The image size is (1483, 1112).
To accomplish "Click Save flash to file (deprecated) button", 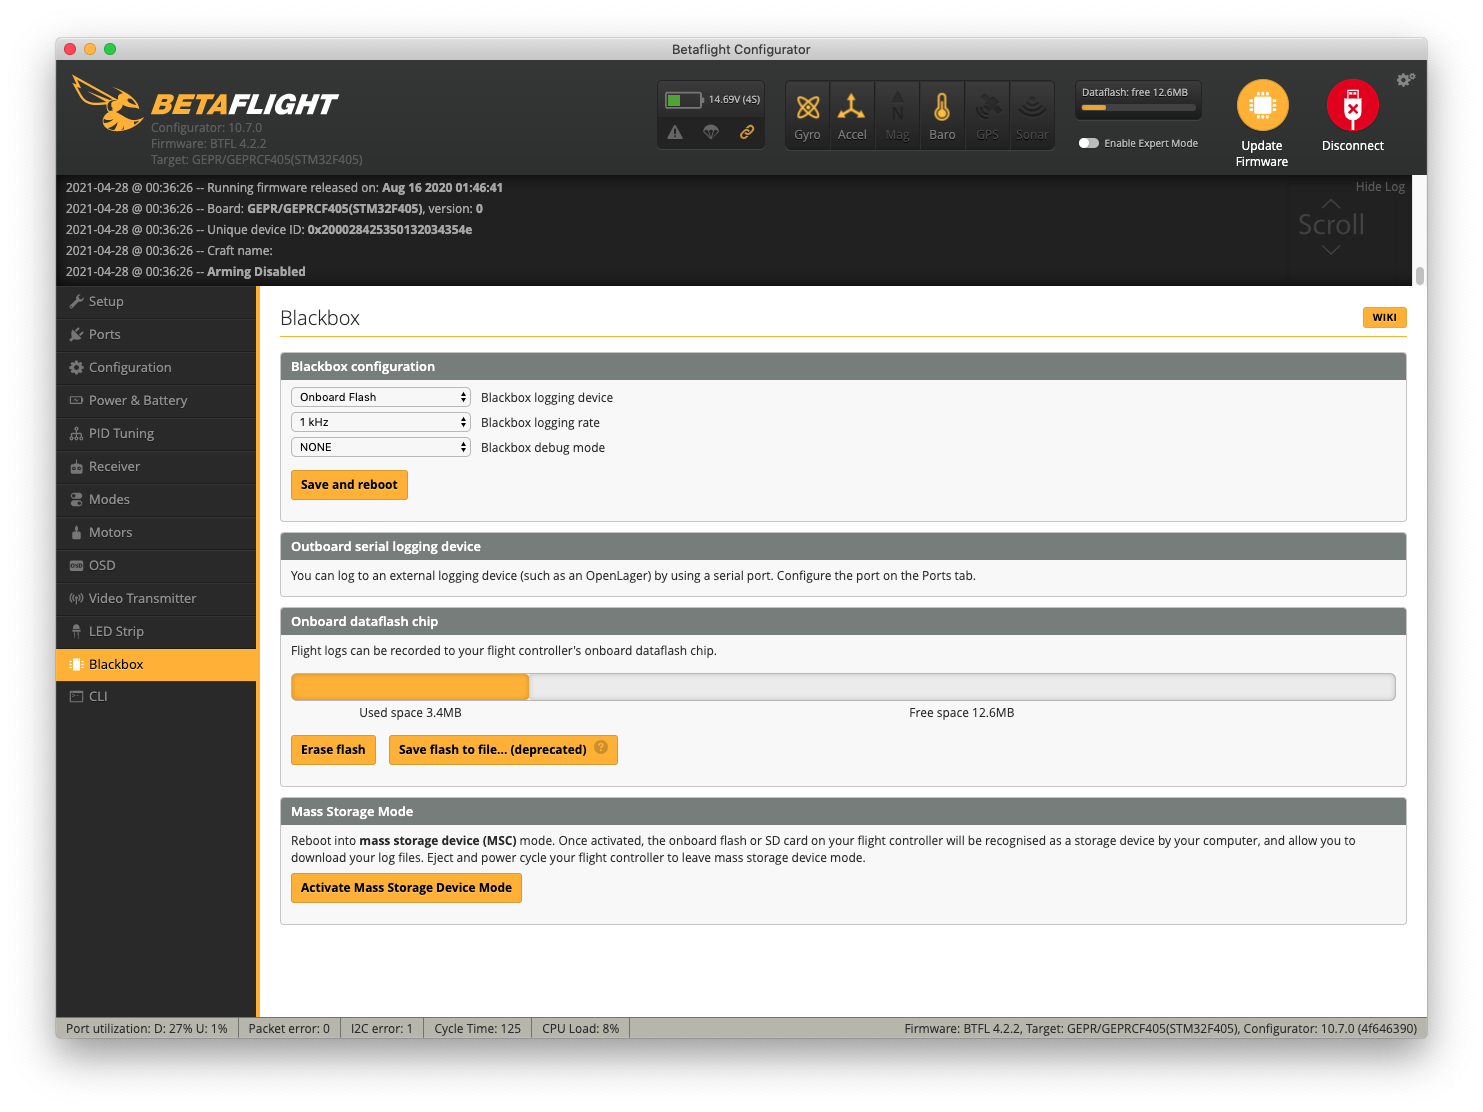I will [x=503, y=749].
